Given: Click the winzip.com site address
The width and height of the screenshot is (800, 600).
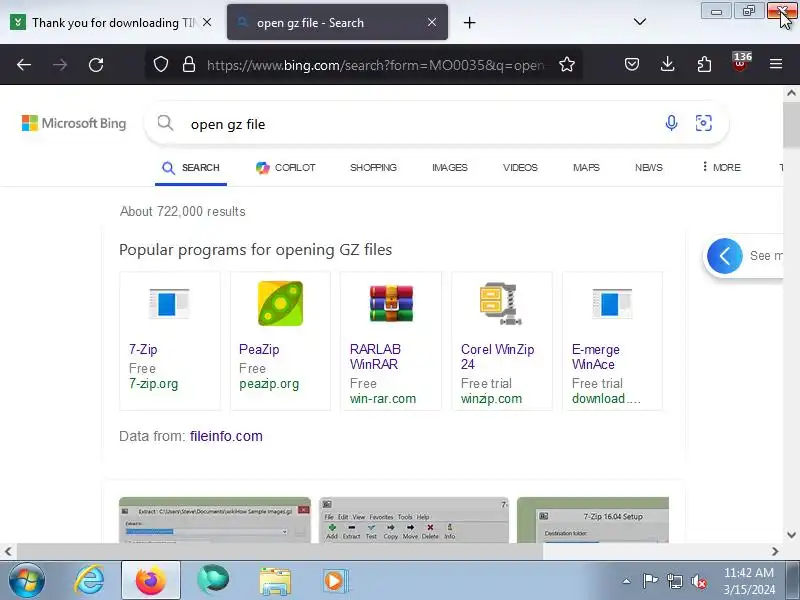Looking at the screenshot, I should [x=491, y=398].
